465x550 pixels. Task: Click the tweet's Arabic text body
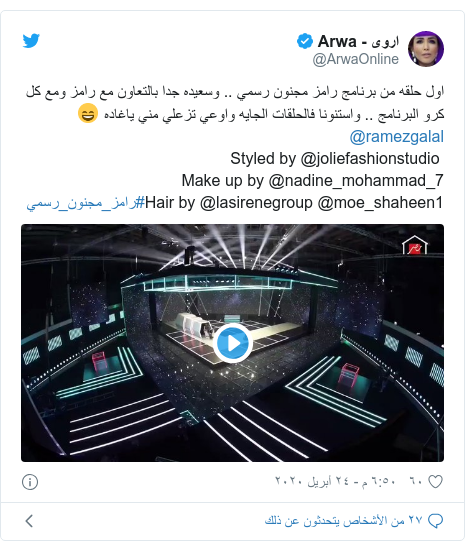pyautogui.click(x=235, y=103)
